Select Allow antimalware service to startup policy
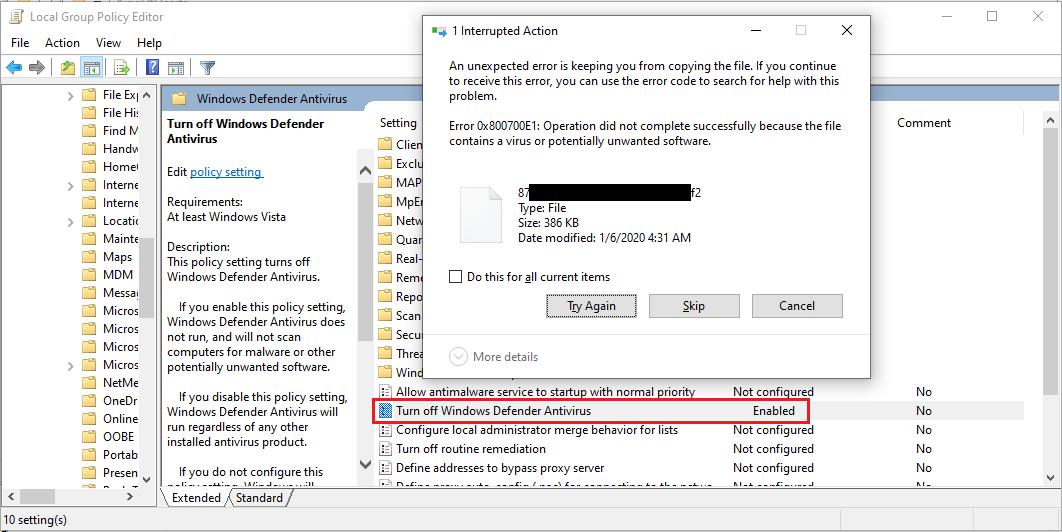The image size is (1062, 532). coord(545,392)
